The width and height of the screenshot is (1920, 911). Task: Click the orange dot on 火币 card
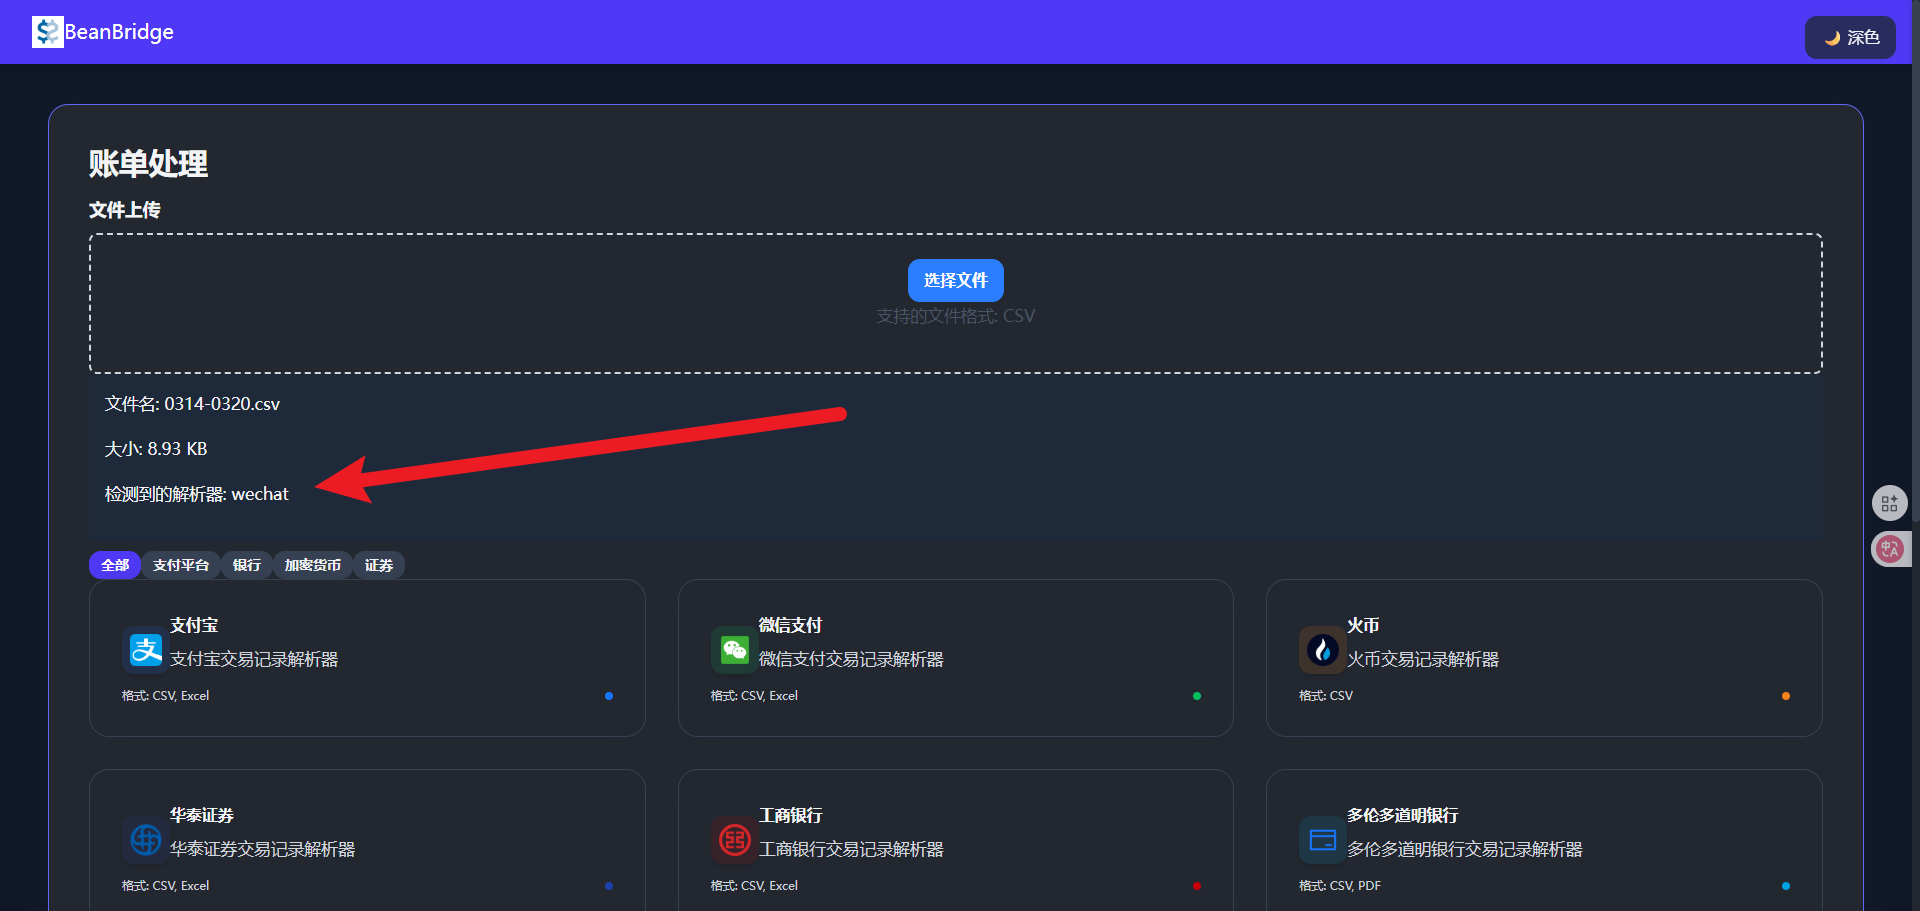[x=1786, y=696]
